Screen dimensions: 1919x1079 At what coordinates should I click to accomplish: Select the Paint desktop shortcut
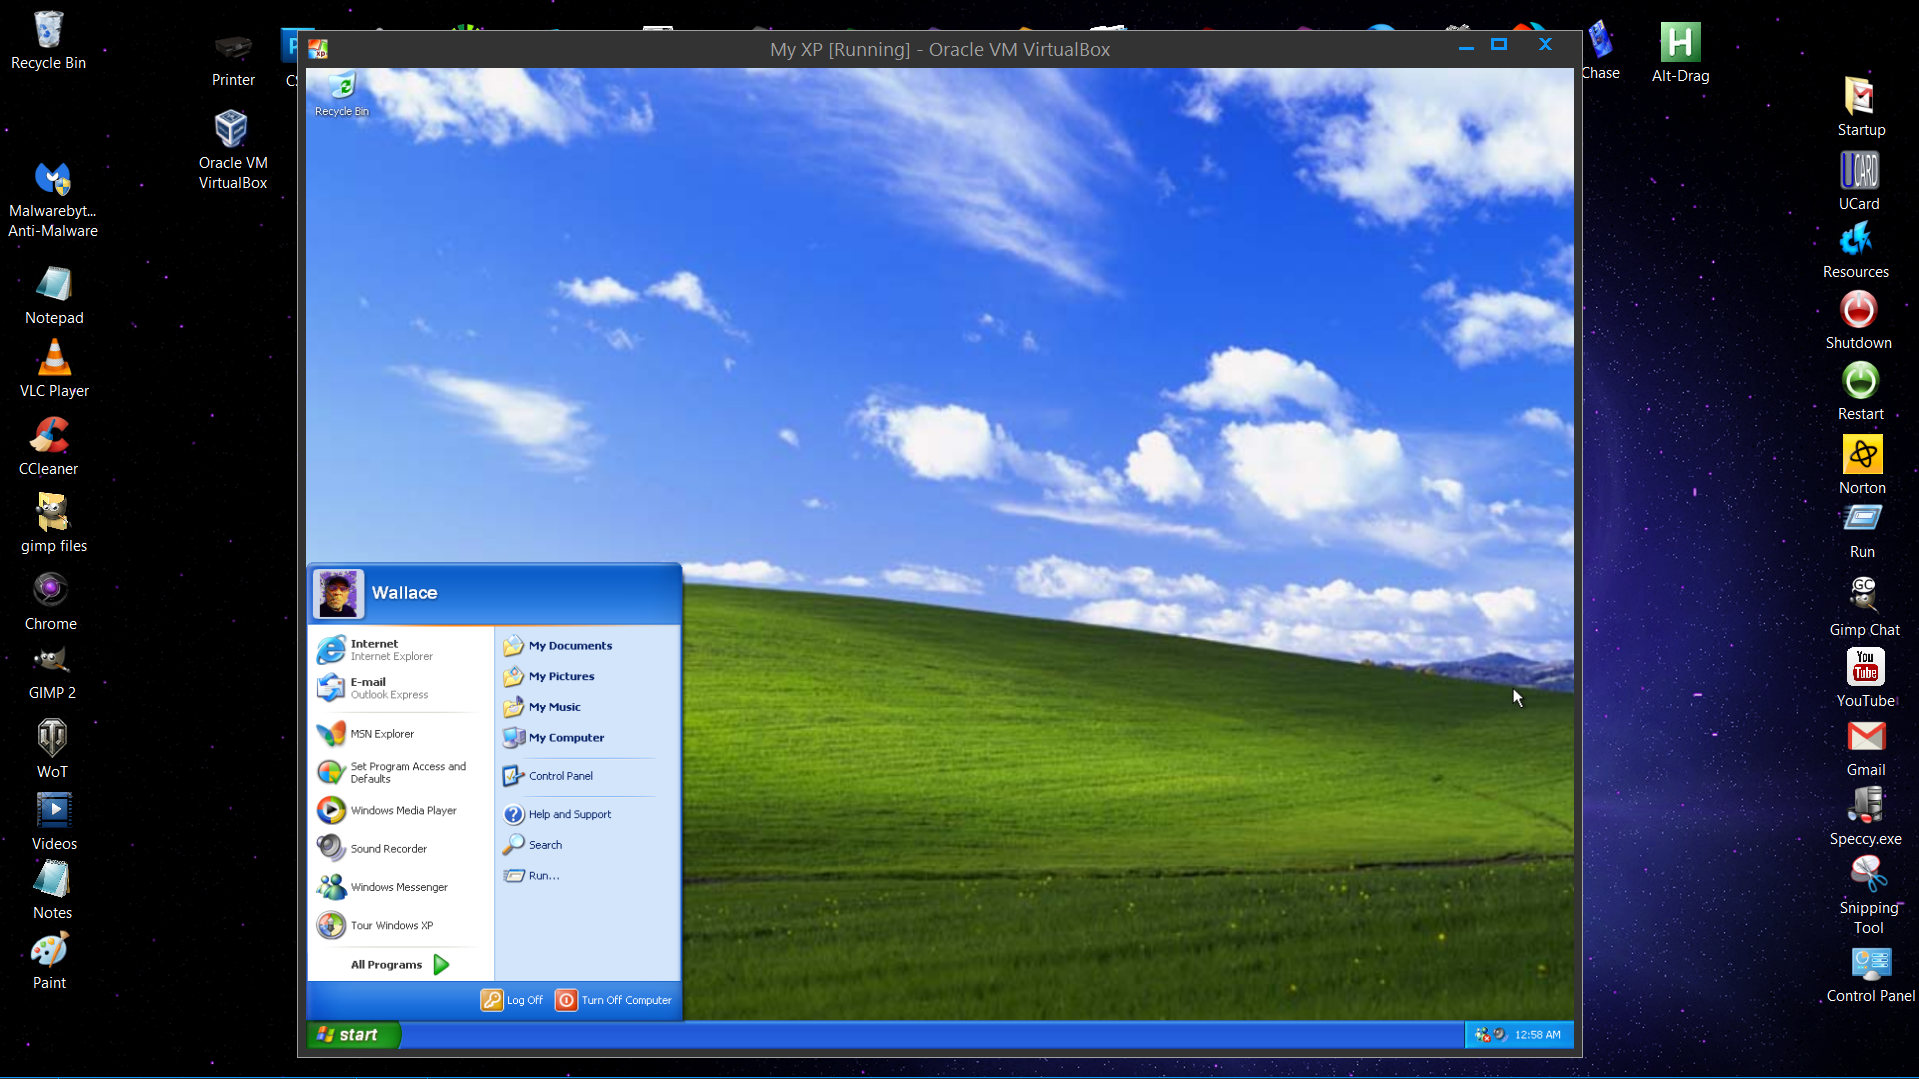49,961
